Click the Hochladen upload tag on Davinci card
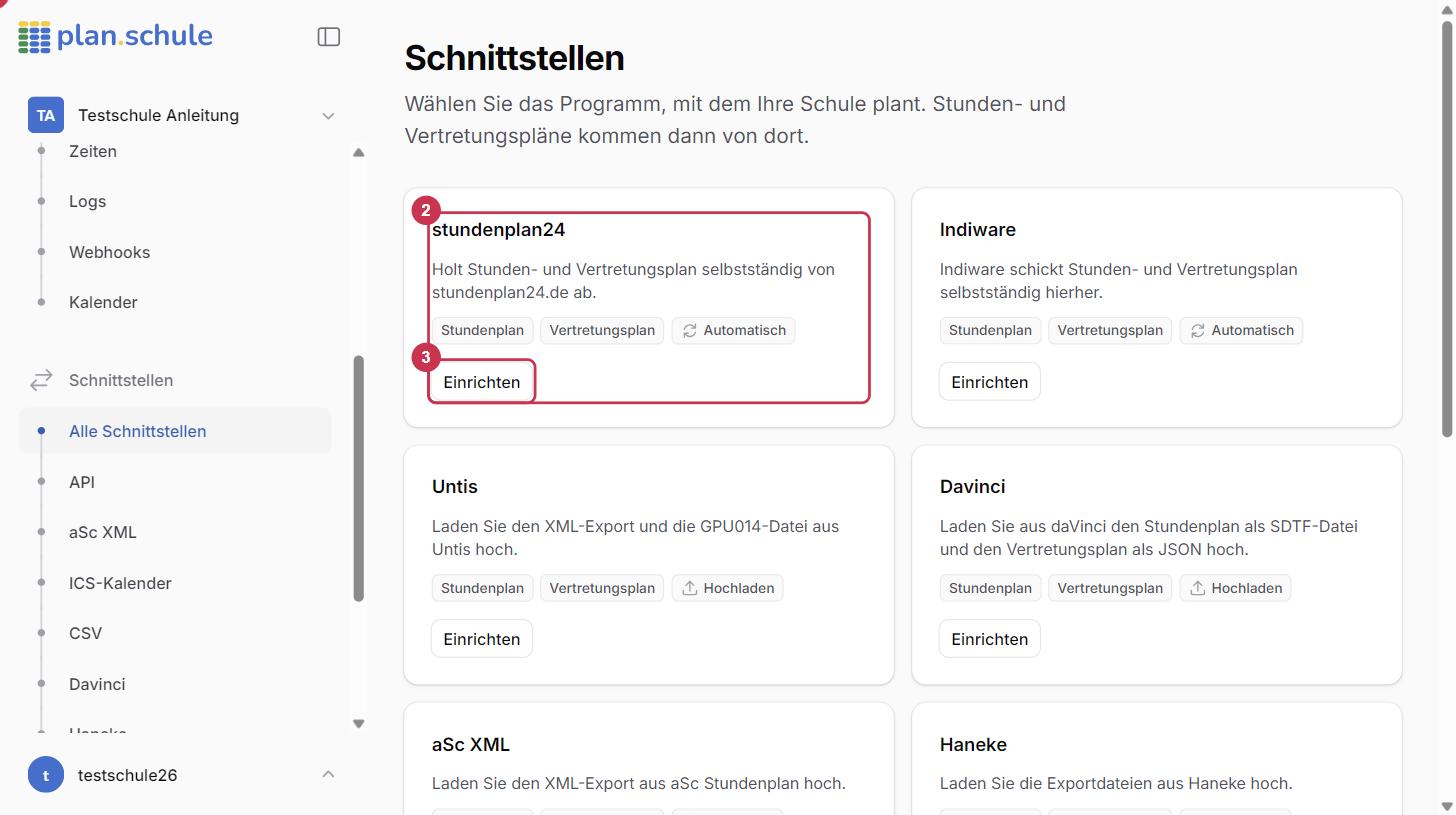This screenshot has height=815, width=1456. pos(1235,588)
